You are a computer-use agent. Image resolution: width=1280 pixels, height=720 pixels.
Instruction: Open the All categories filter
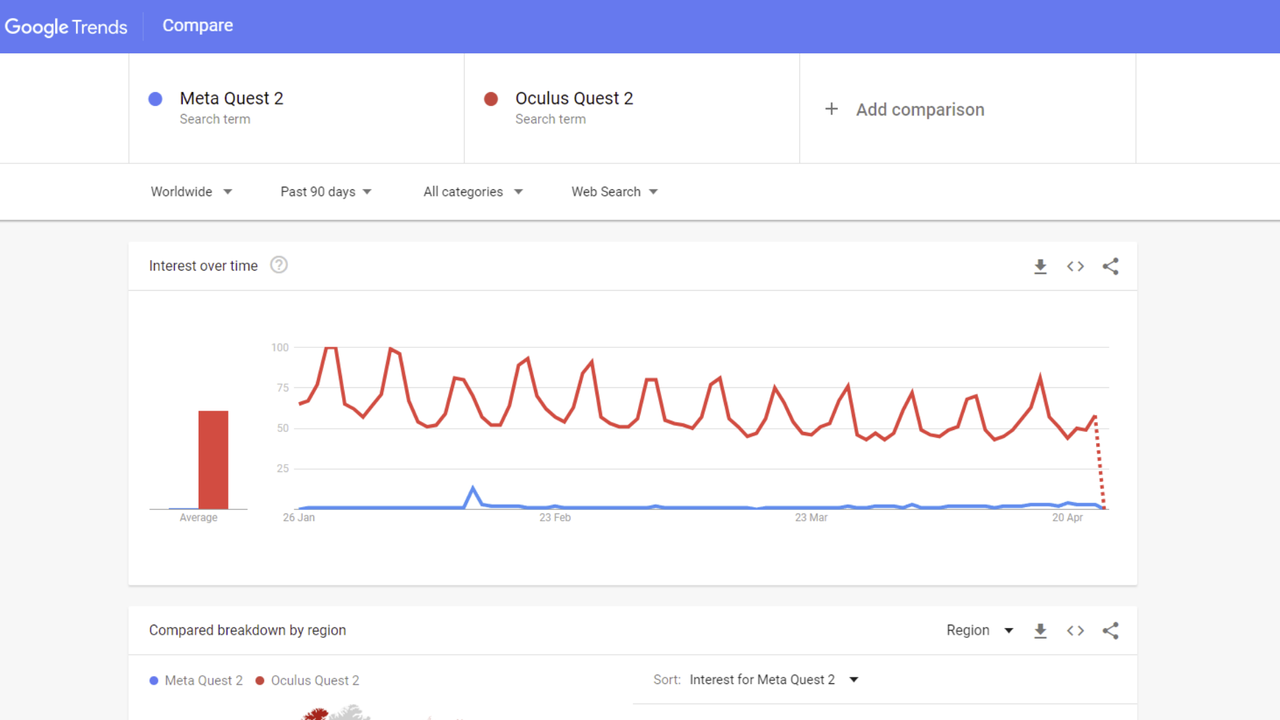click(x=473, y=192)
